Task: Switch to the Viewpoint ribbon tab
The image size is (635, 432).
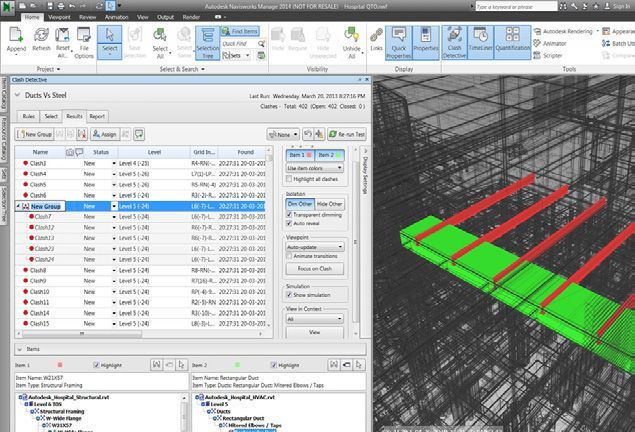Action: coord(59,17)
